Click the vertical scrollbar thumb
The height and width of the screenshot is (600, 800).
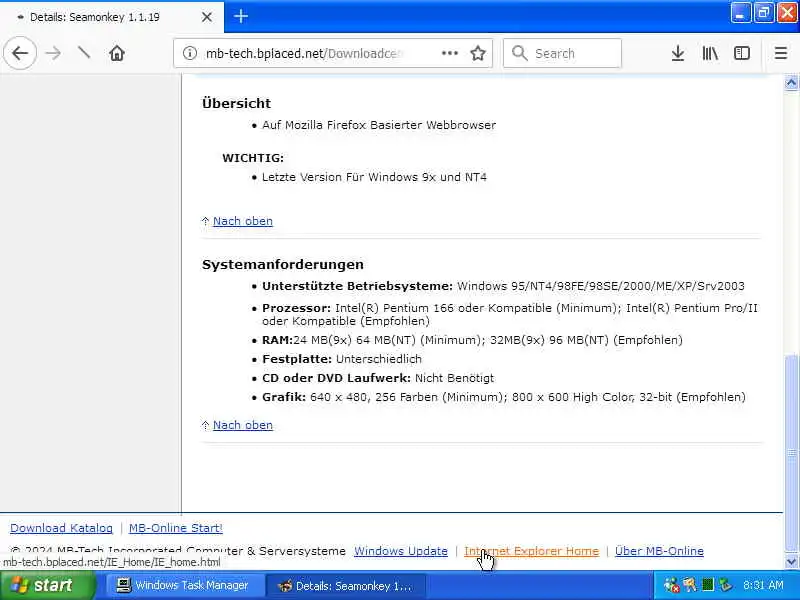point(791,454)
